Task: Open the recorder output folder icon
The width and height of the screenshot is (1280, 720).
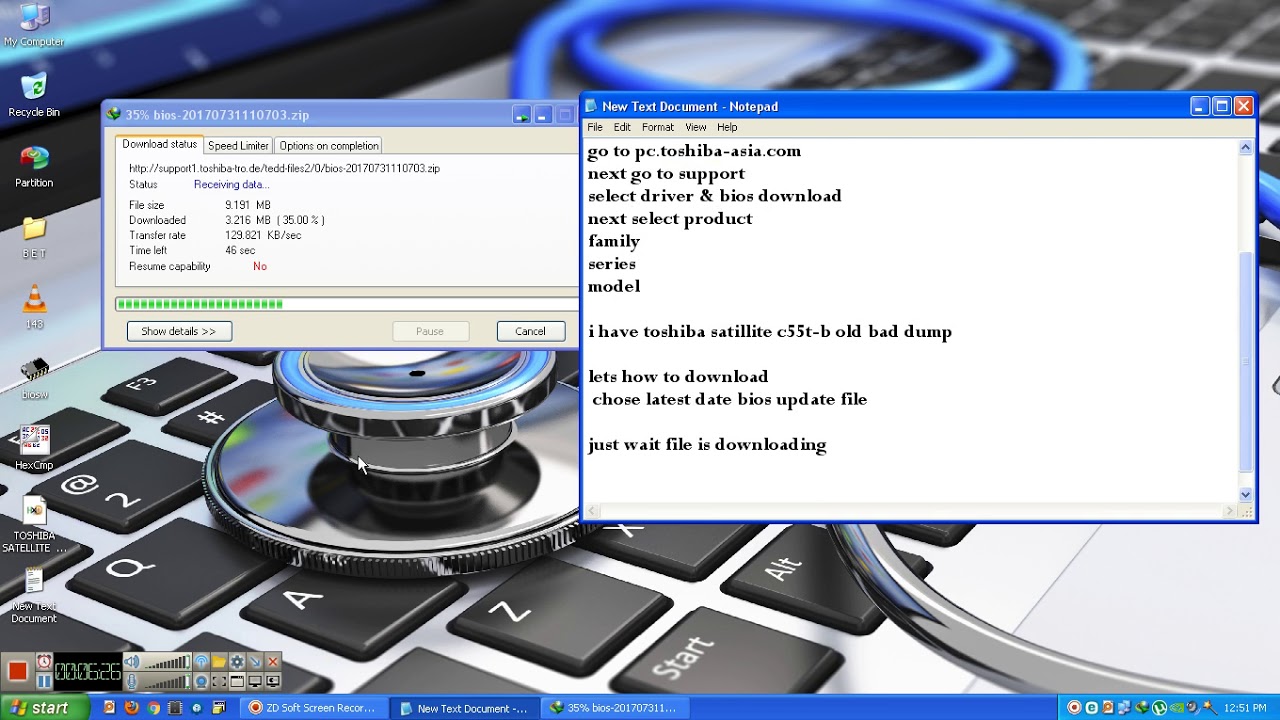Action: pyautogui.click(x=219, y=661)
